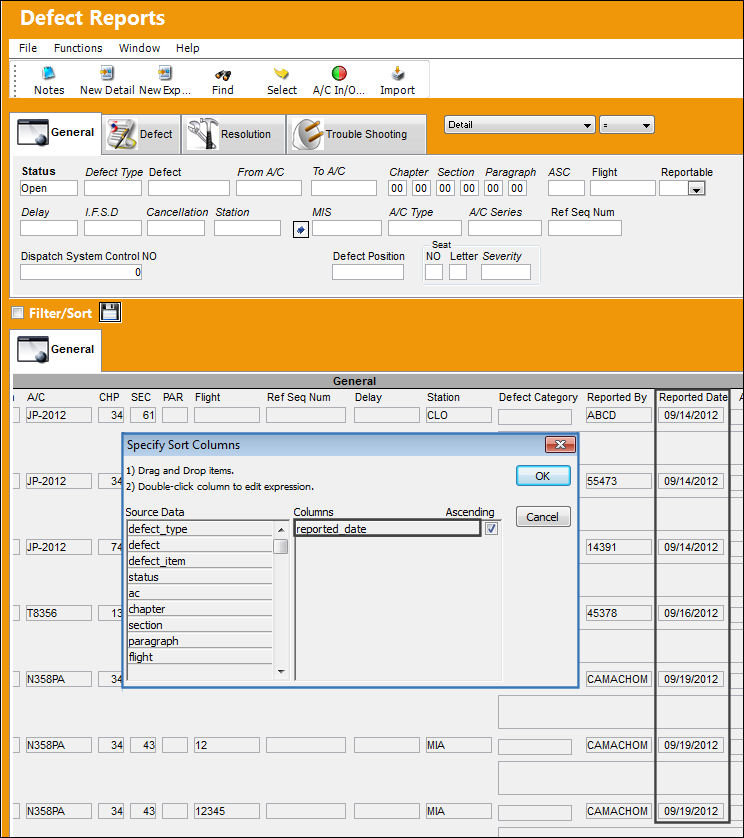Click the To A/C input field

pyautogui.click(x=344, y=188)
